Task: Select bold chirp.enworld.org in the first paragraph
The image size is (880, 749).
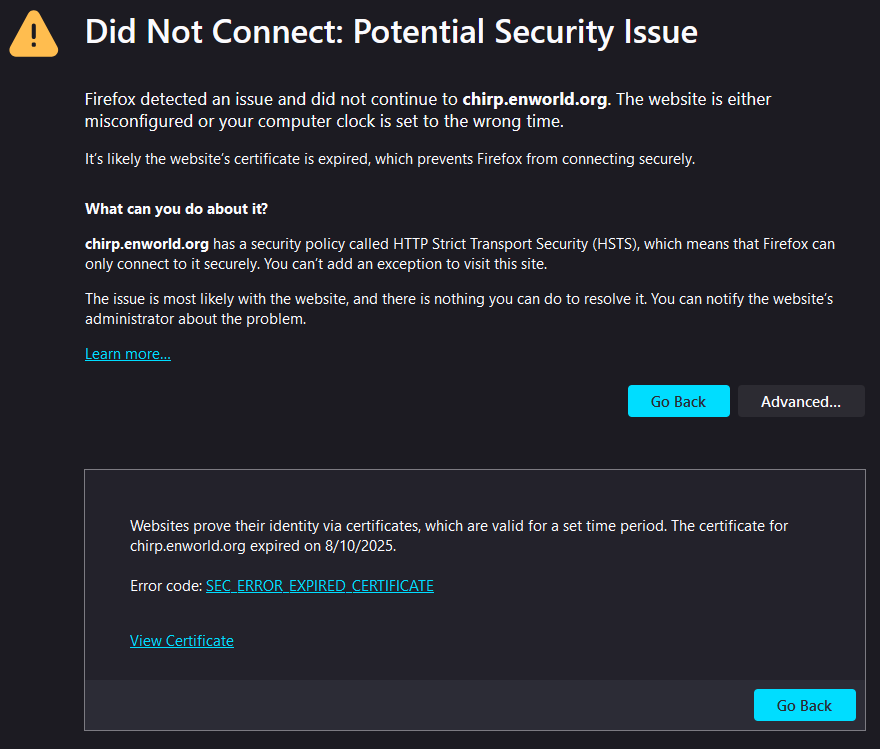Action: [x=534, y=99]
